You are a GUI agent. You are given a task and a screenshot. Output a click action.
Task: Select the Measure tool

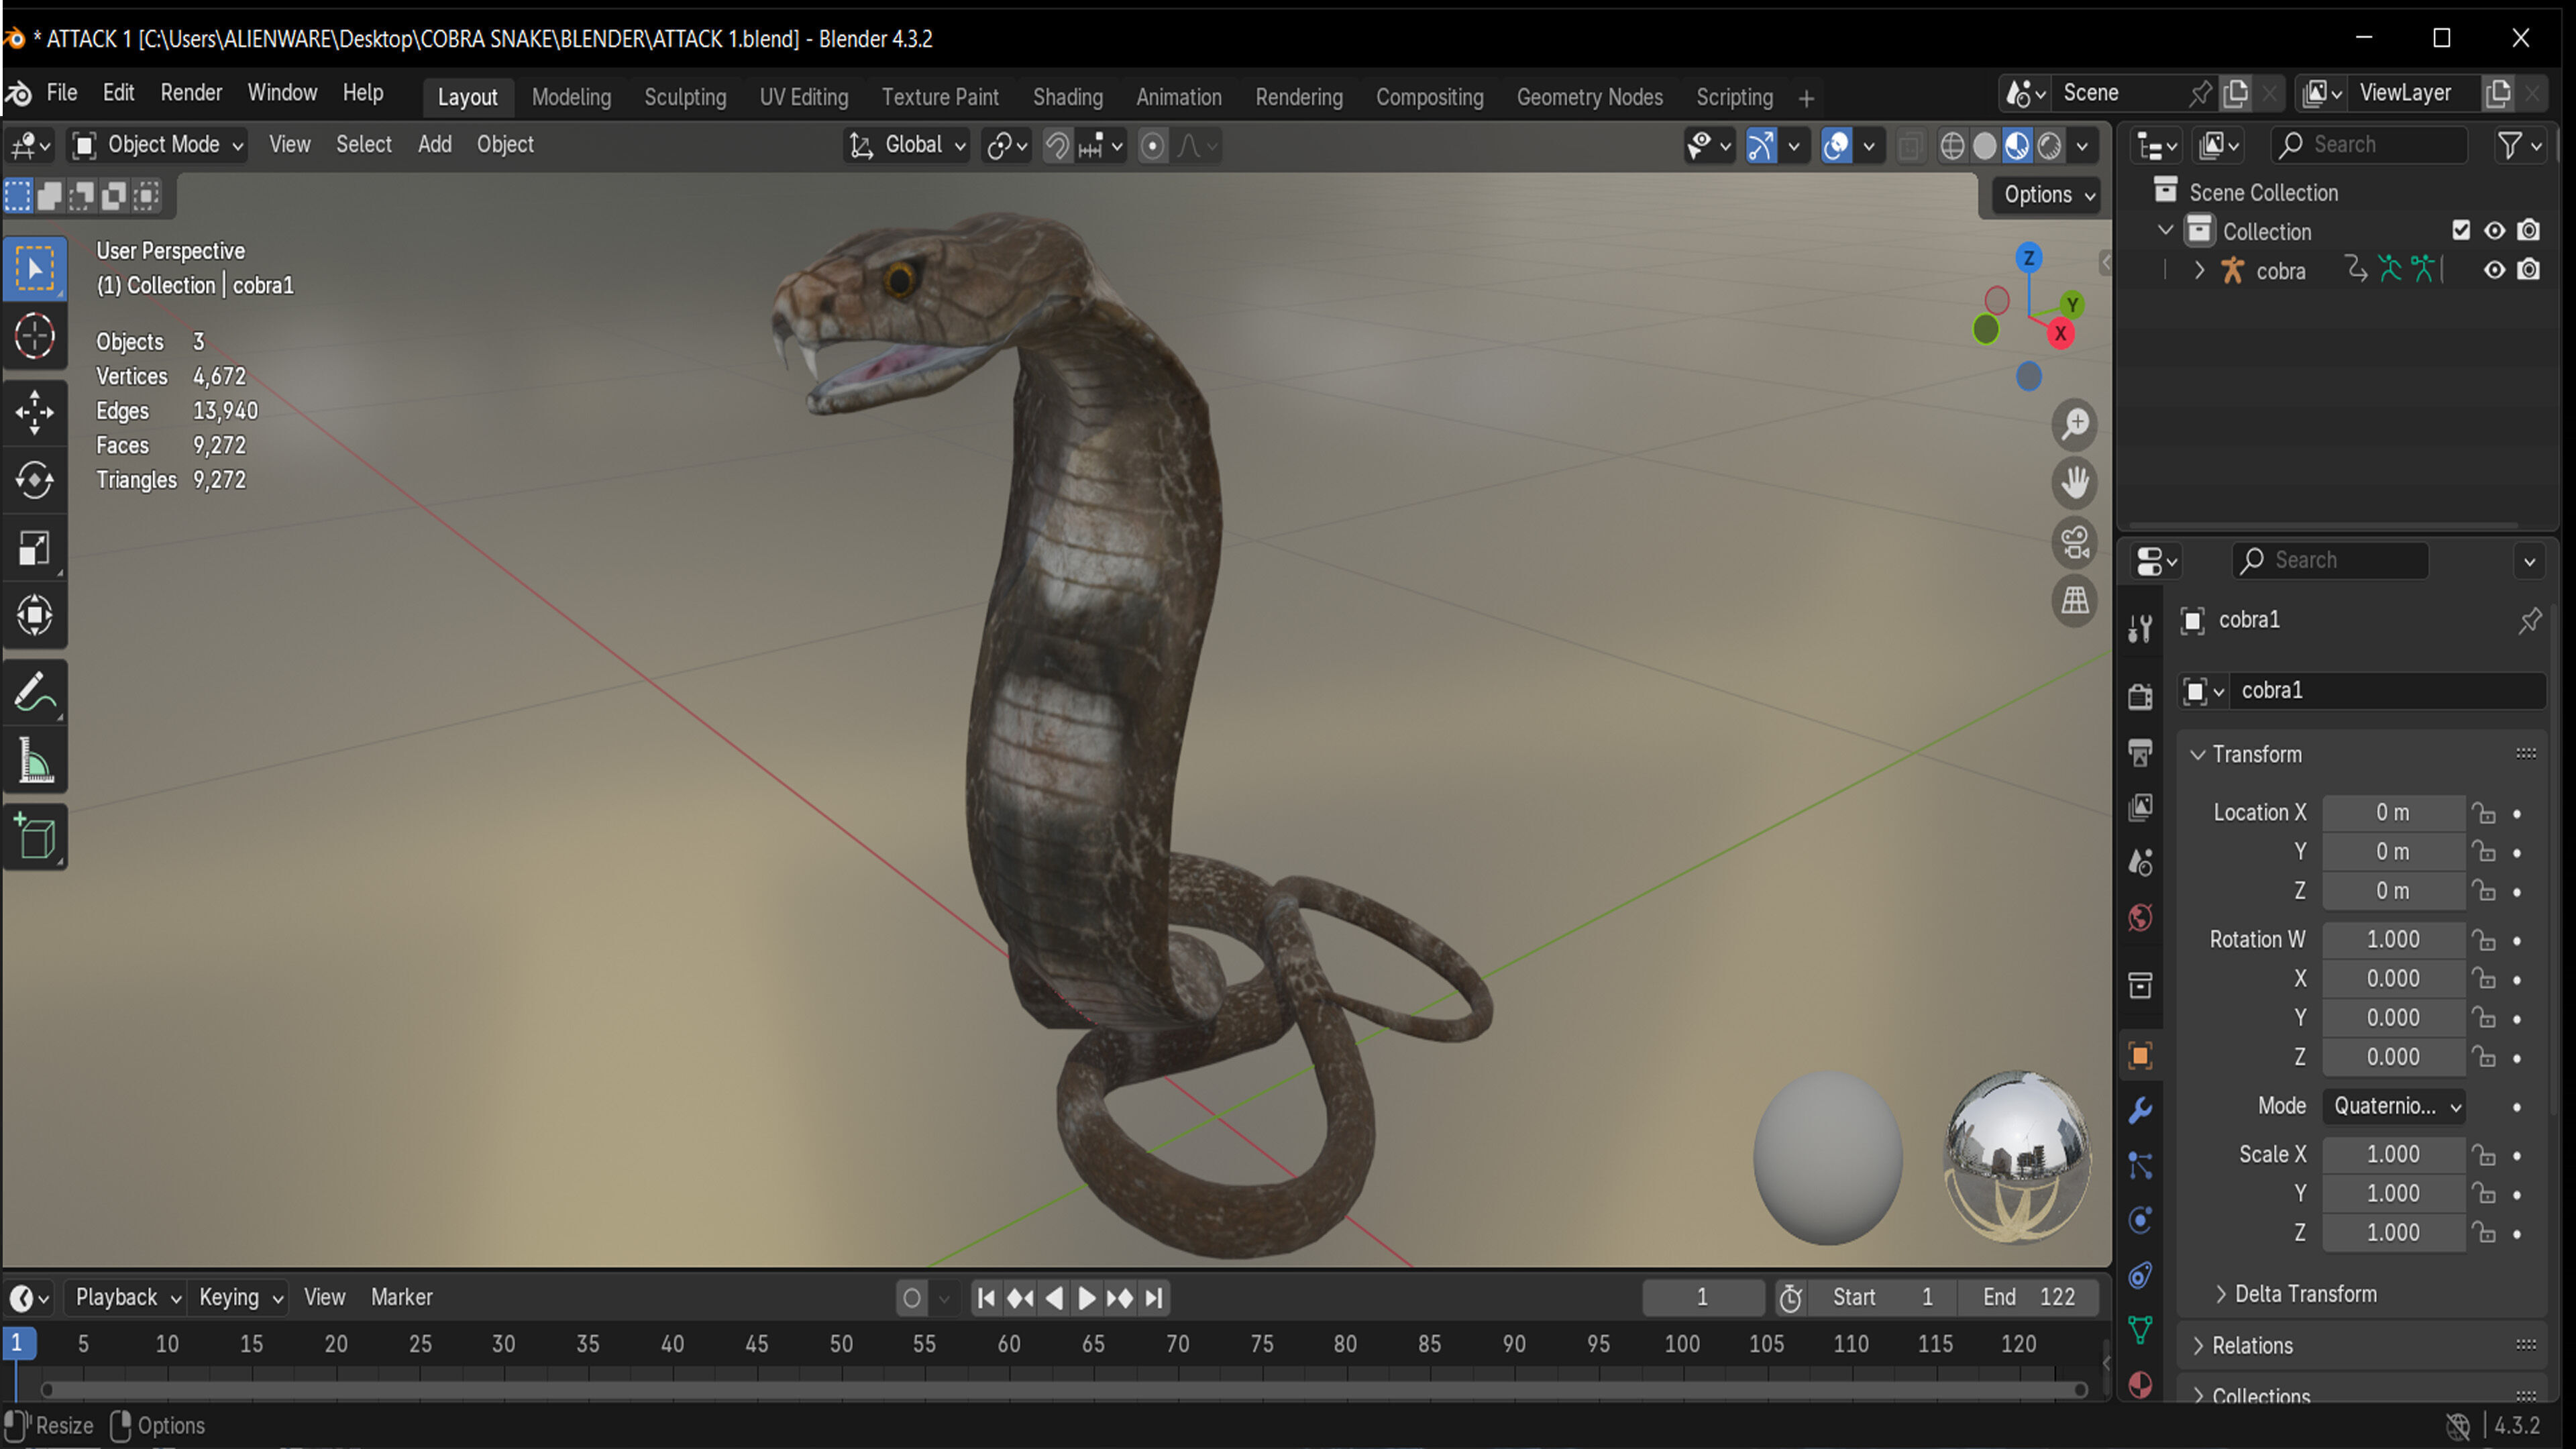(34, 761)
